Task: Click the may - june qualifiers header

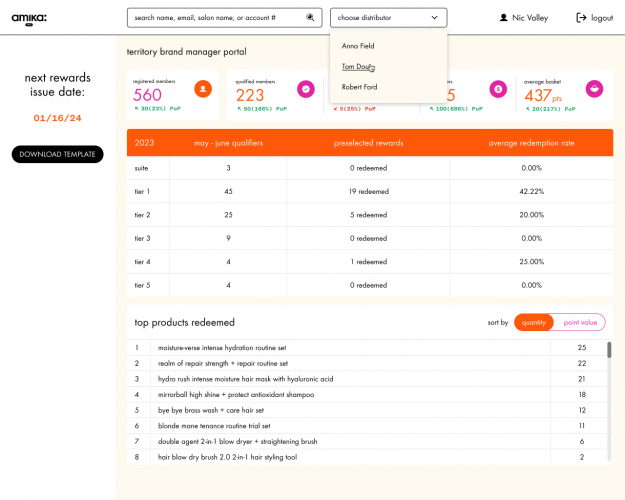Action: [x=228, y=143]
